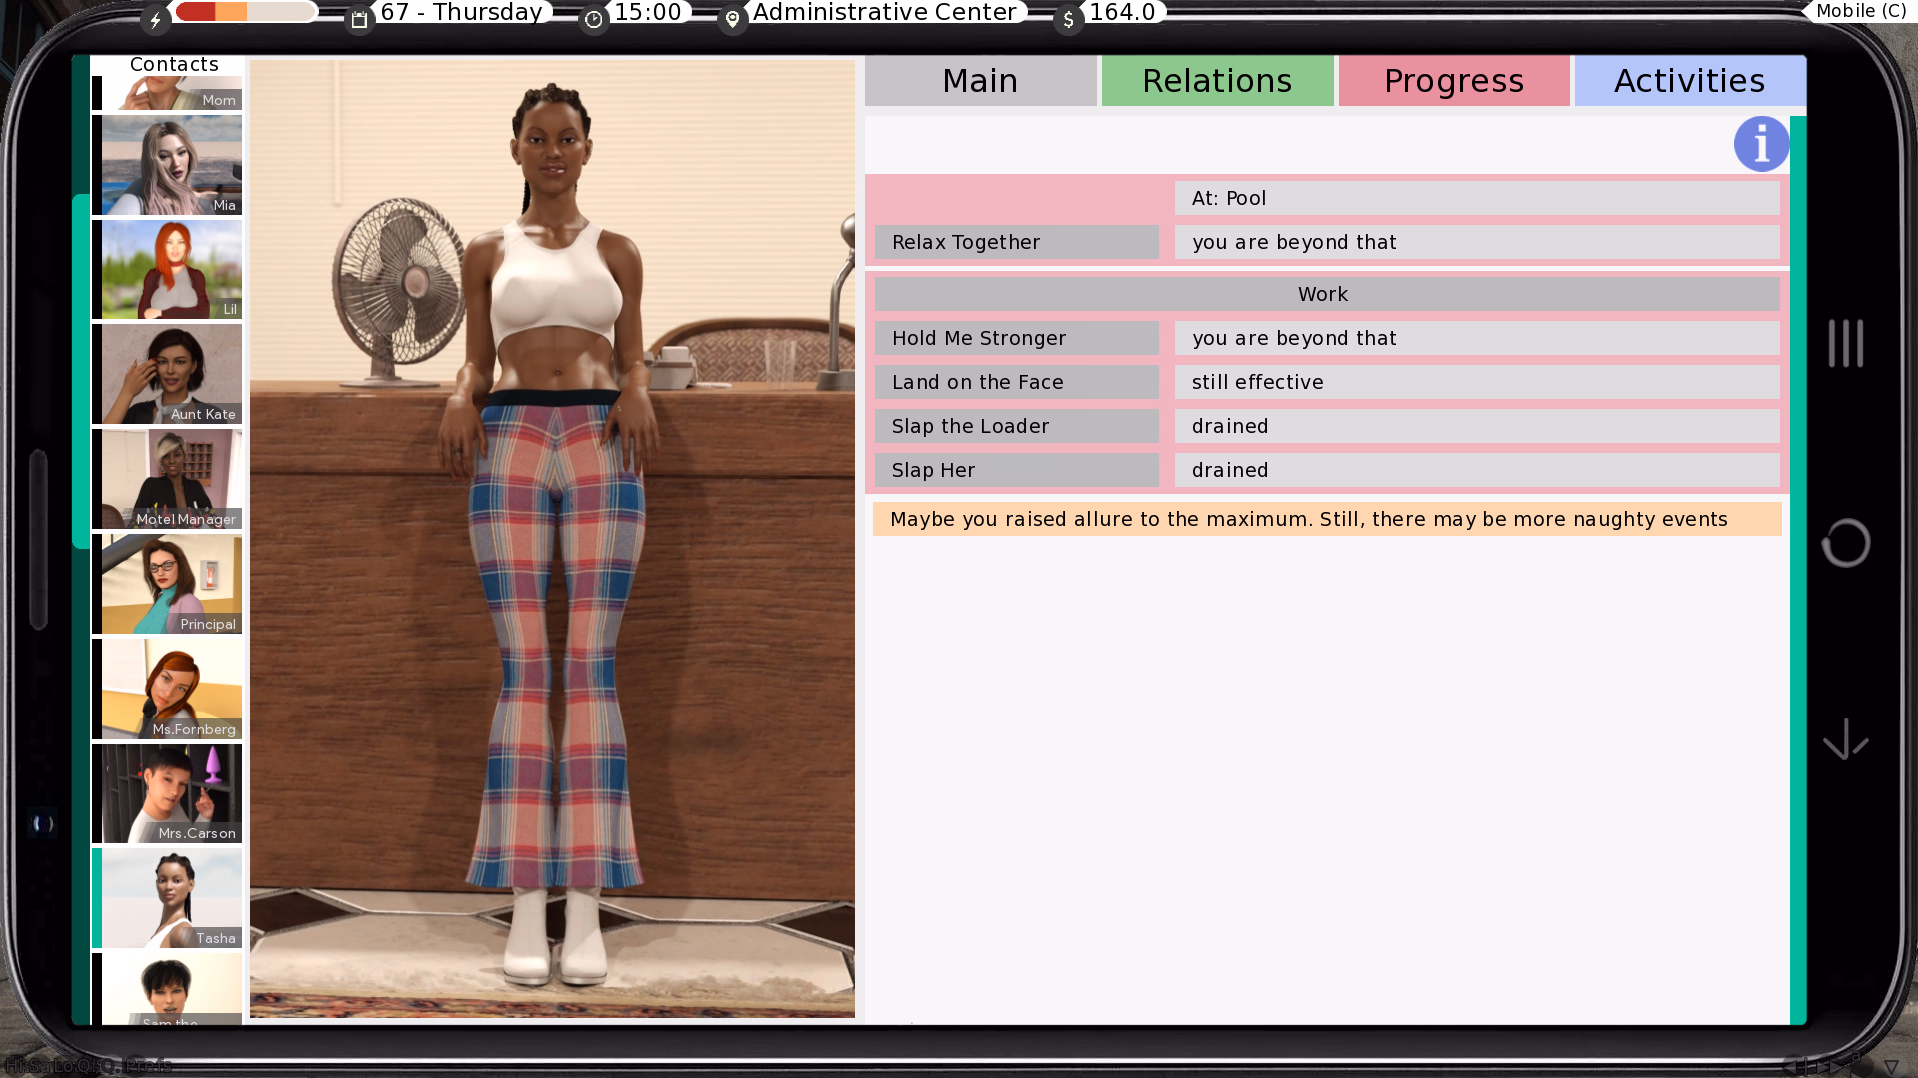Switch to the Main tab

tap(980, 81)
